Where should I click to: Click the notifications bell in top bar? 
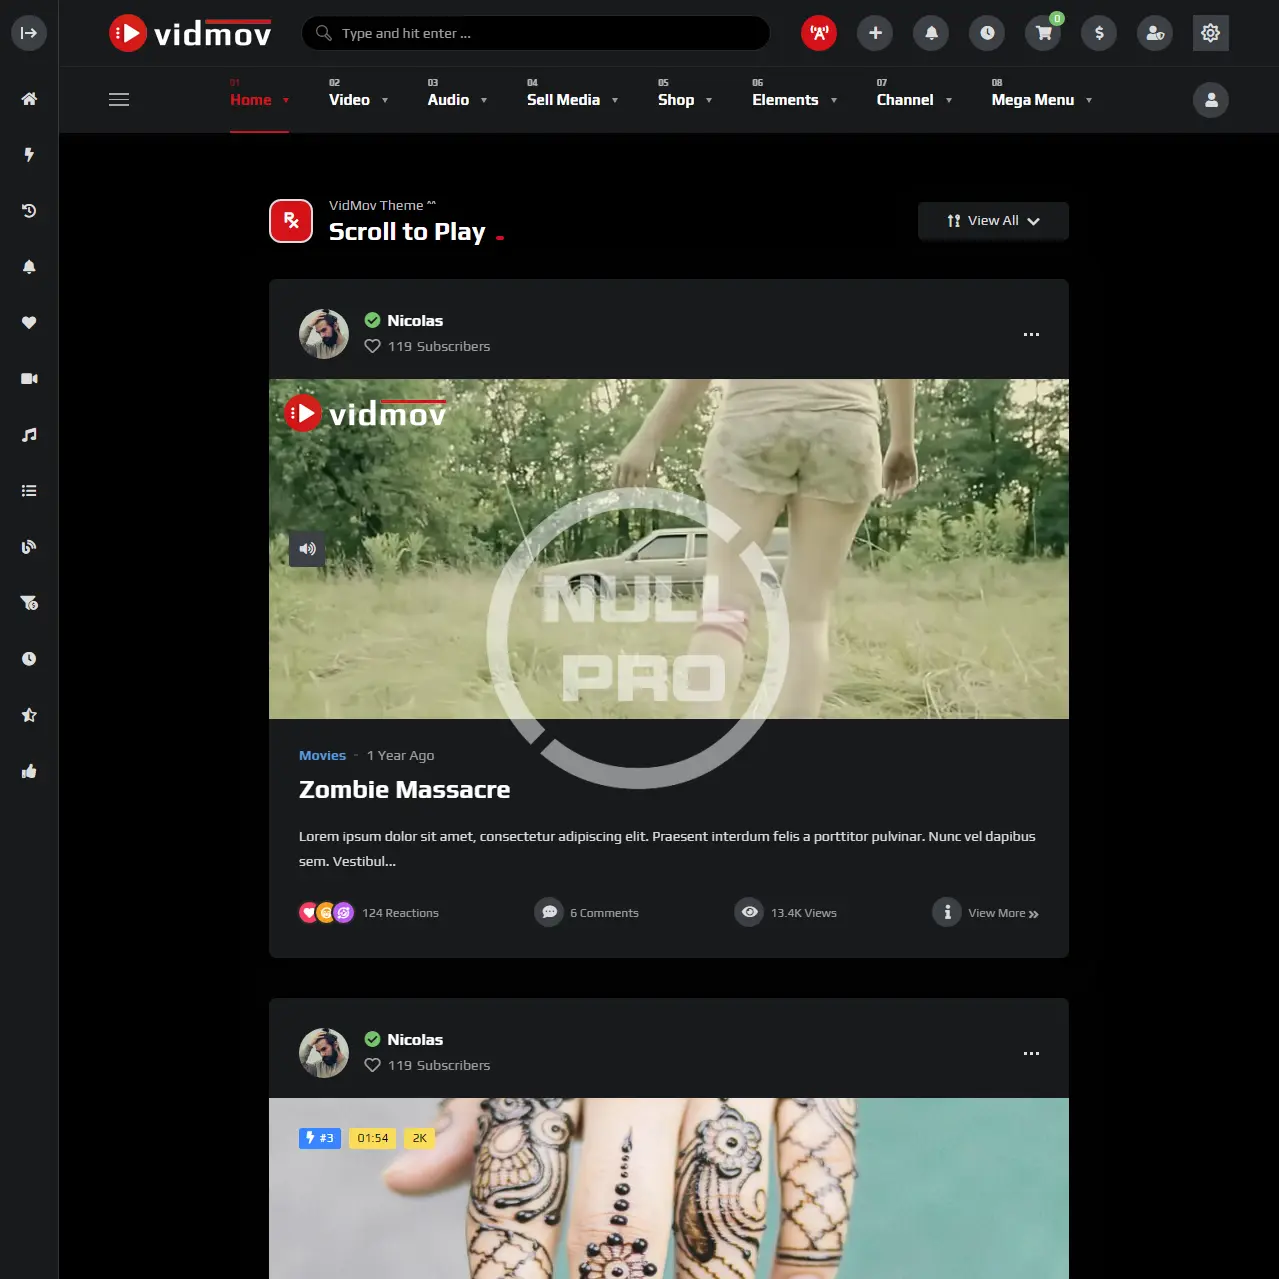[931, 33]
